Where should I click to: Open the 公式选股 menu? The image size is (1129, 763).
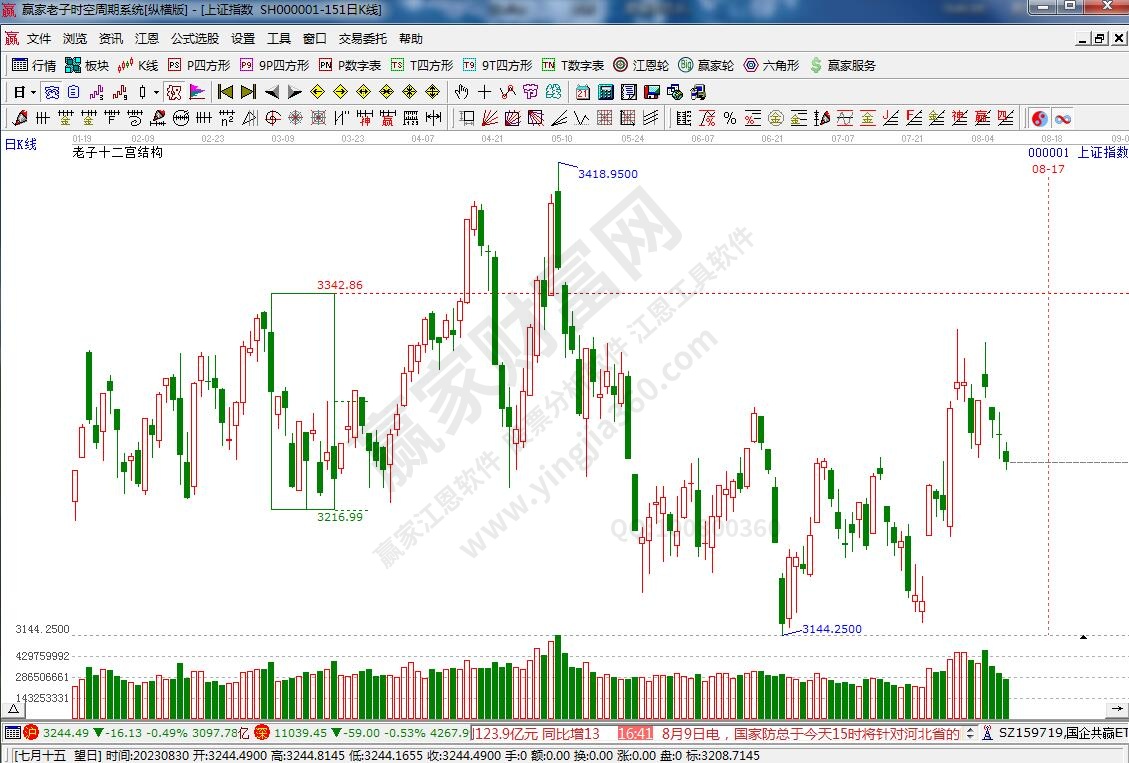[194, 39]
